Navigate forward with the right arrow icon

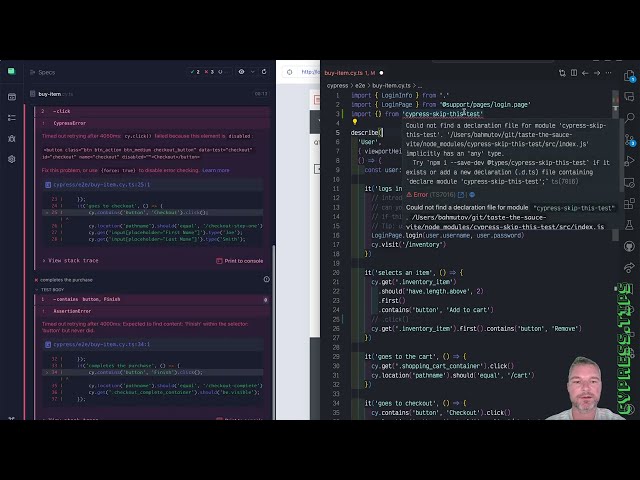coord(597,73)
